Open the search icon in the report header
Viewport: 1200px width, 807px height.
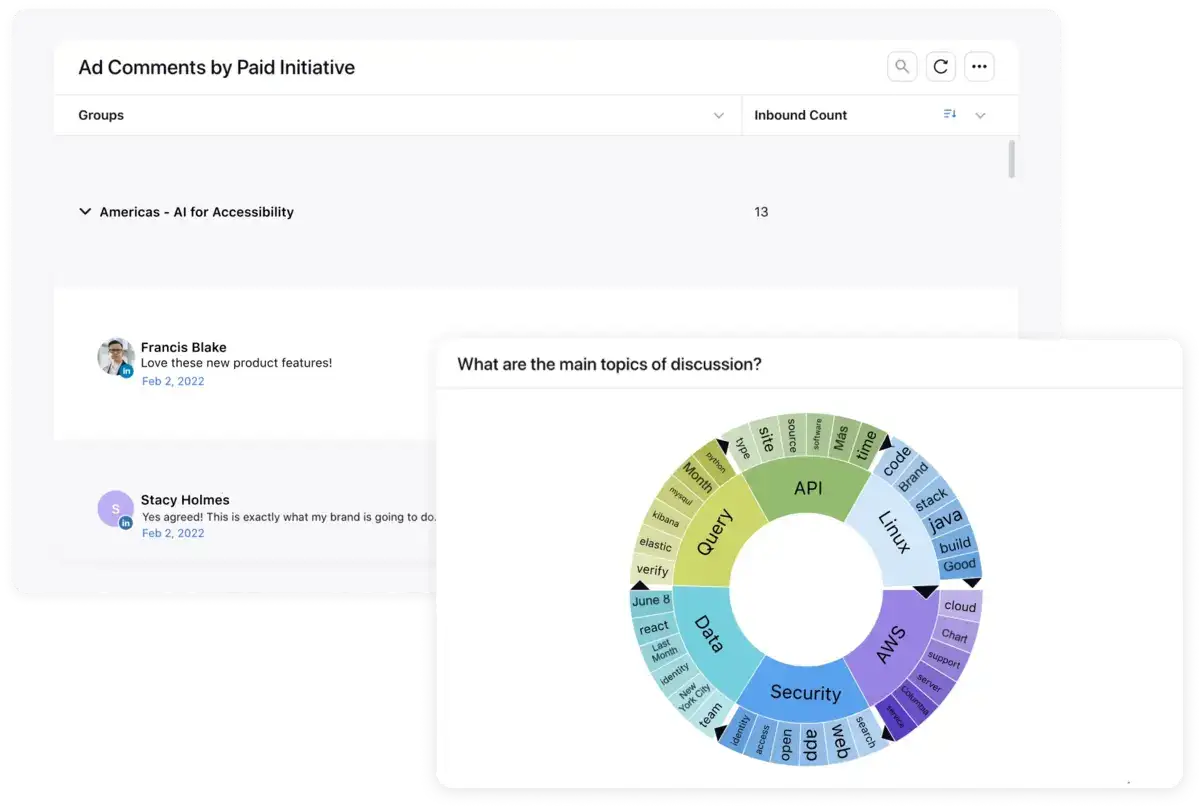[x=901, y=66]
